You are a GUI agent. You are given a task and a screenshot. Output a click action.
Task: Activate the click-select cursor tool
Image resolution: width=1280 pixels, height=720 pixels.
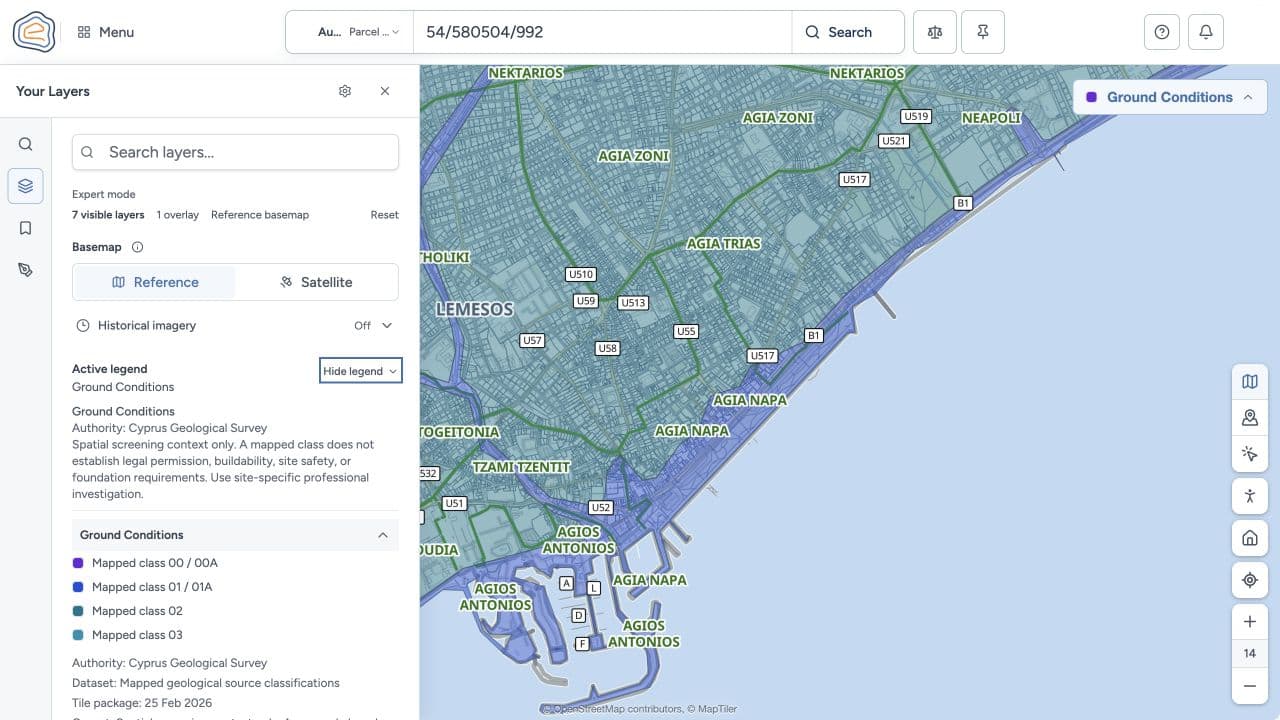pos(1250,453)
